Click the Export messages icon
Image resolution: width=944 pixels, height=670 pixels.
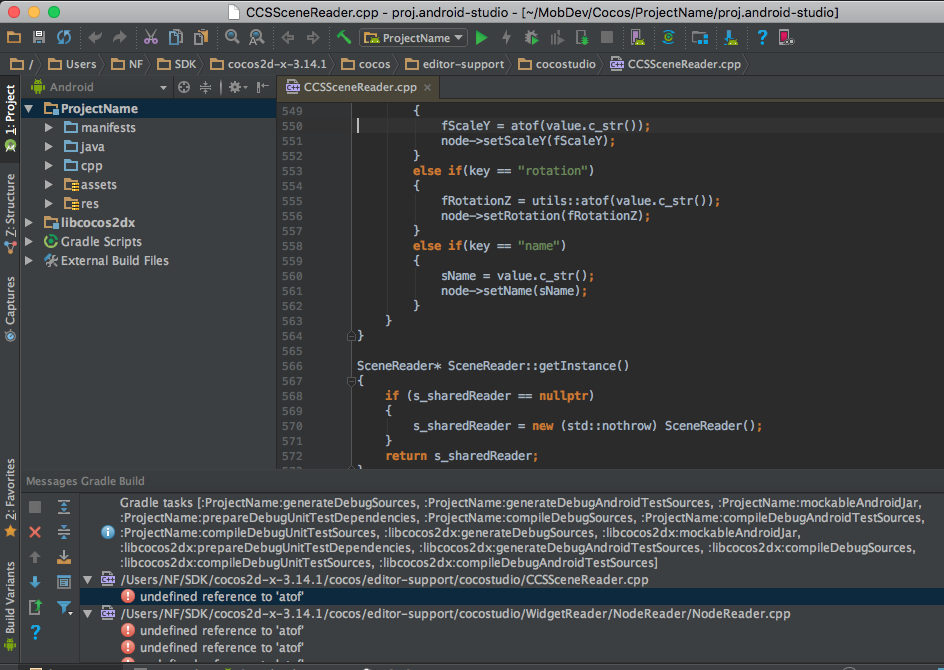[35, 606]
